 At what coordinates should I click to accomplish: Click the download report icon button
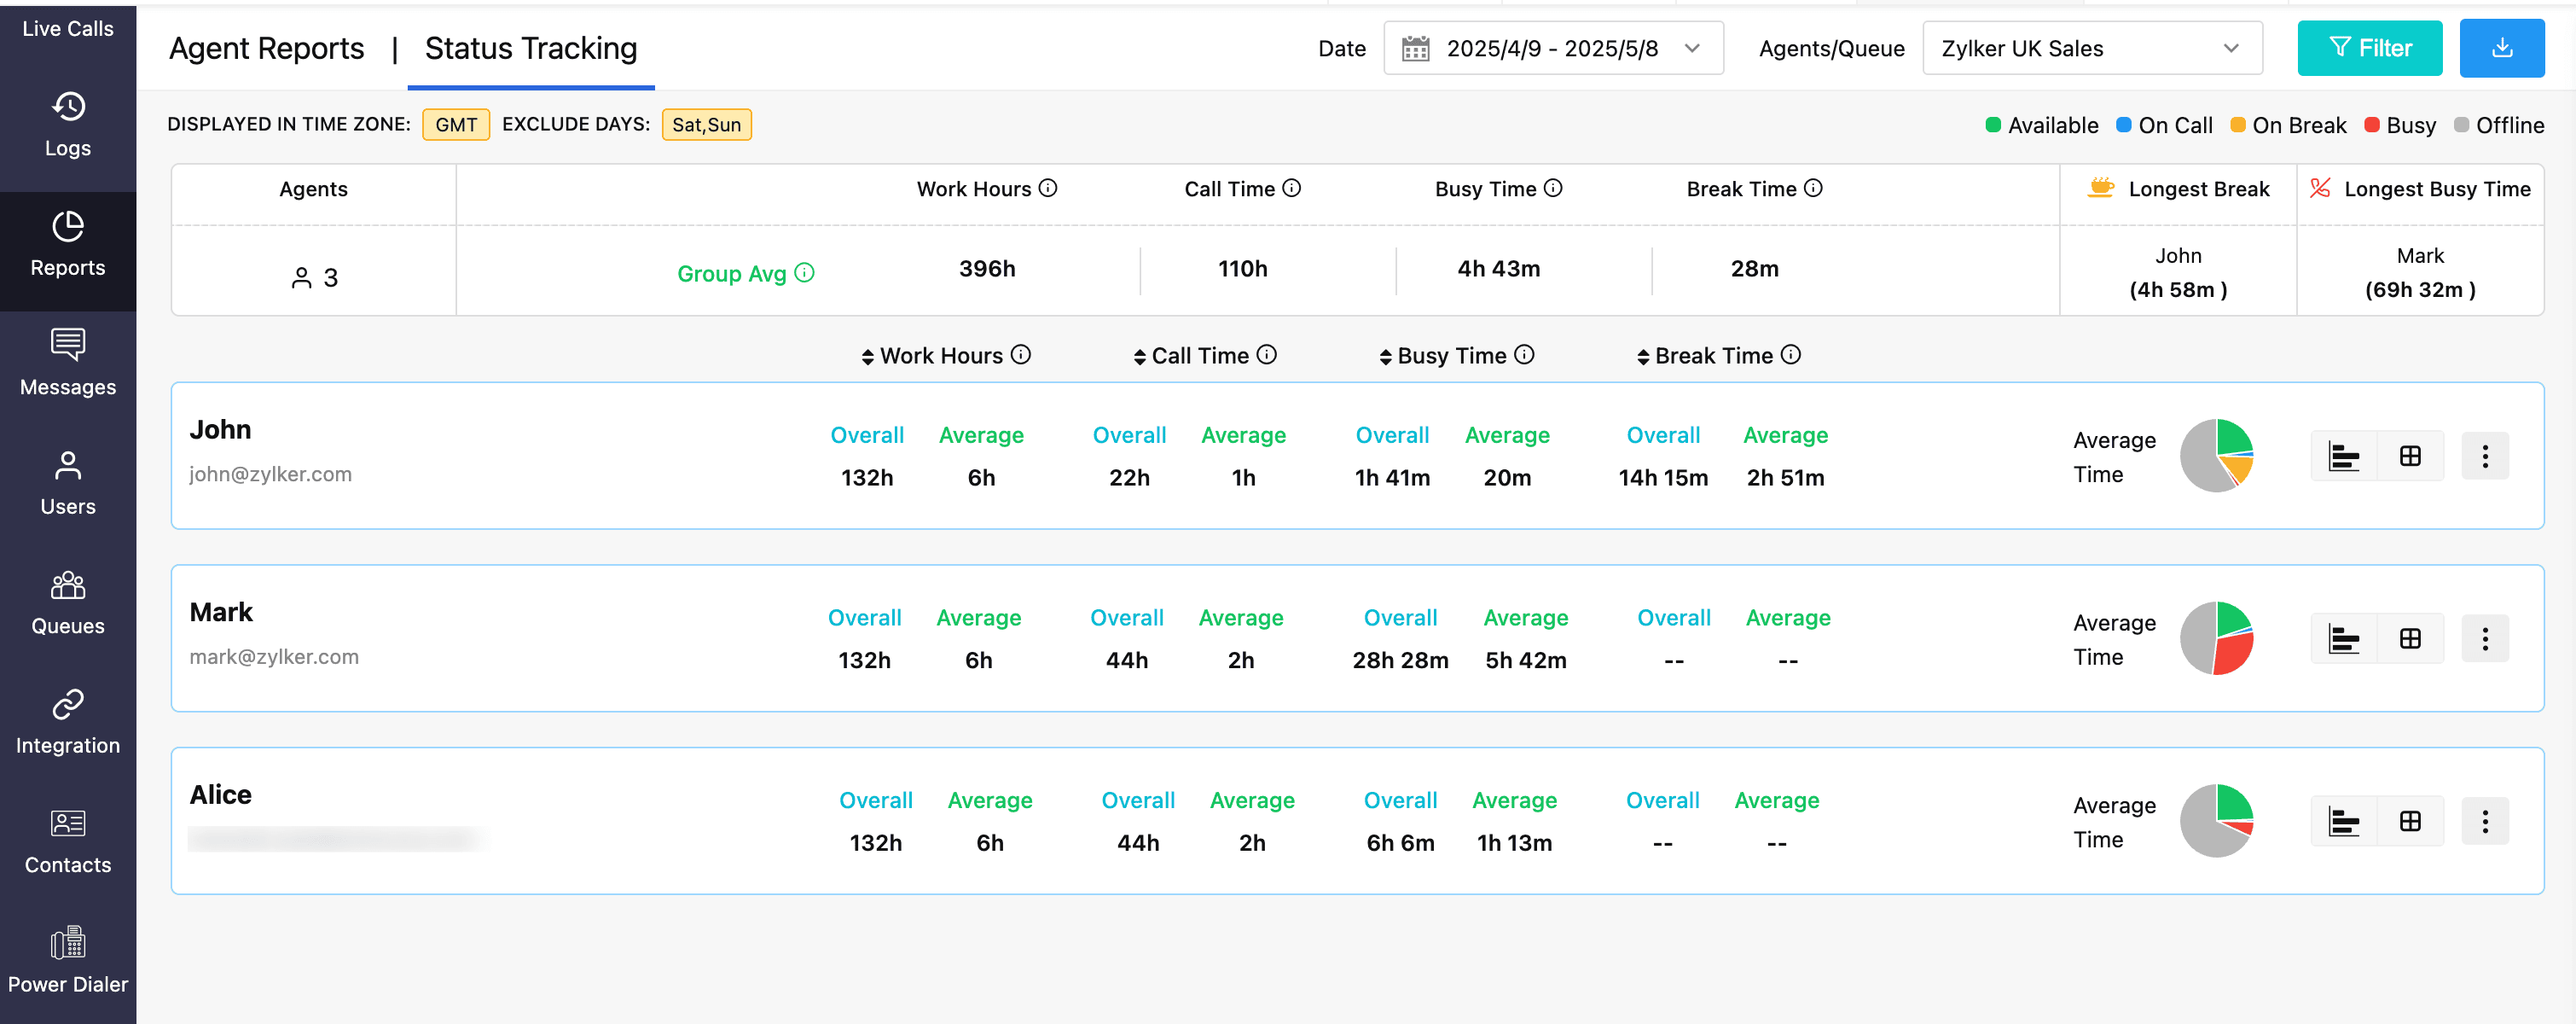click(2501, 48)
